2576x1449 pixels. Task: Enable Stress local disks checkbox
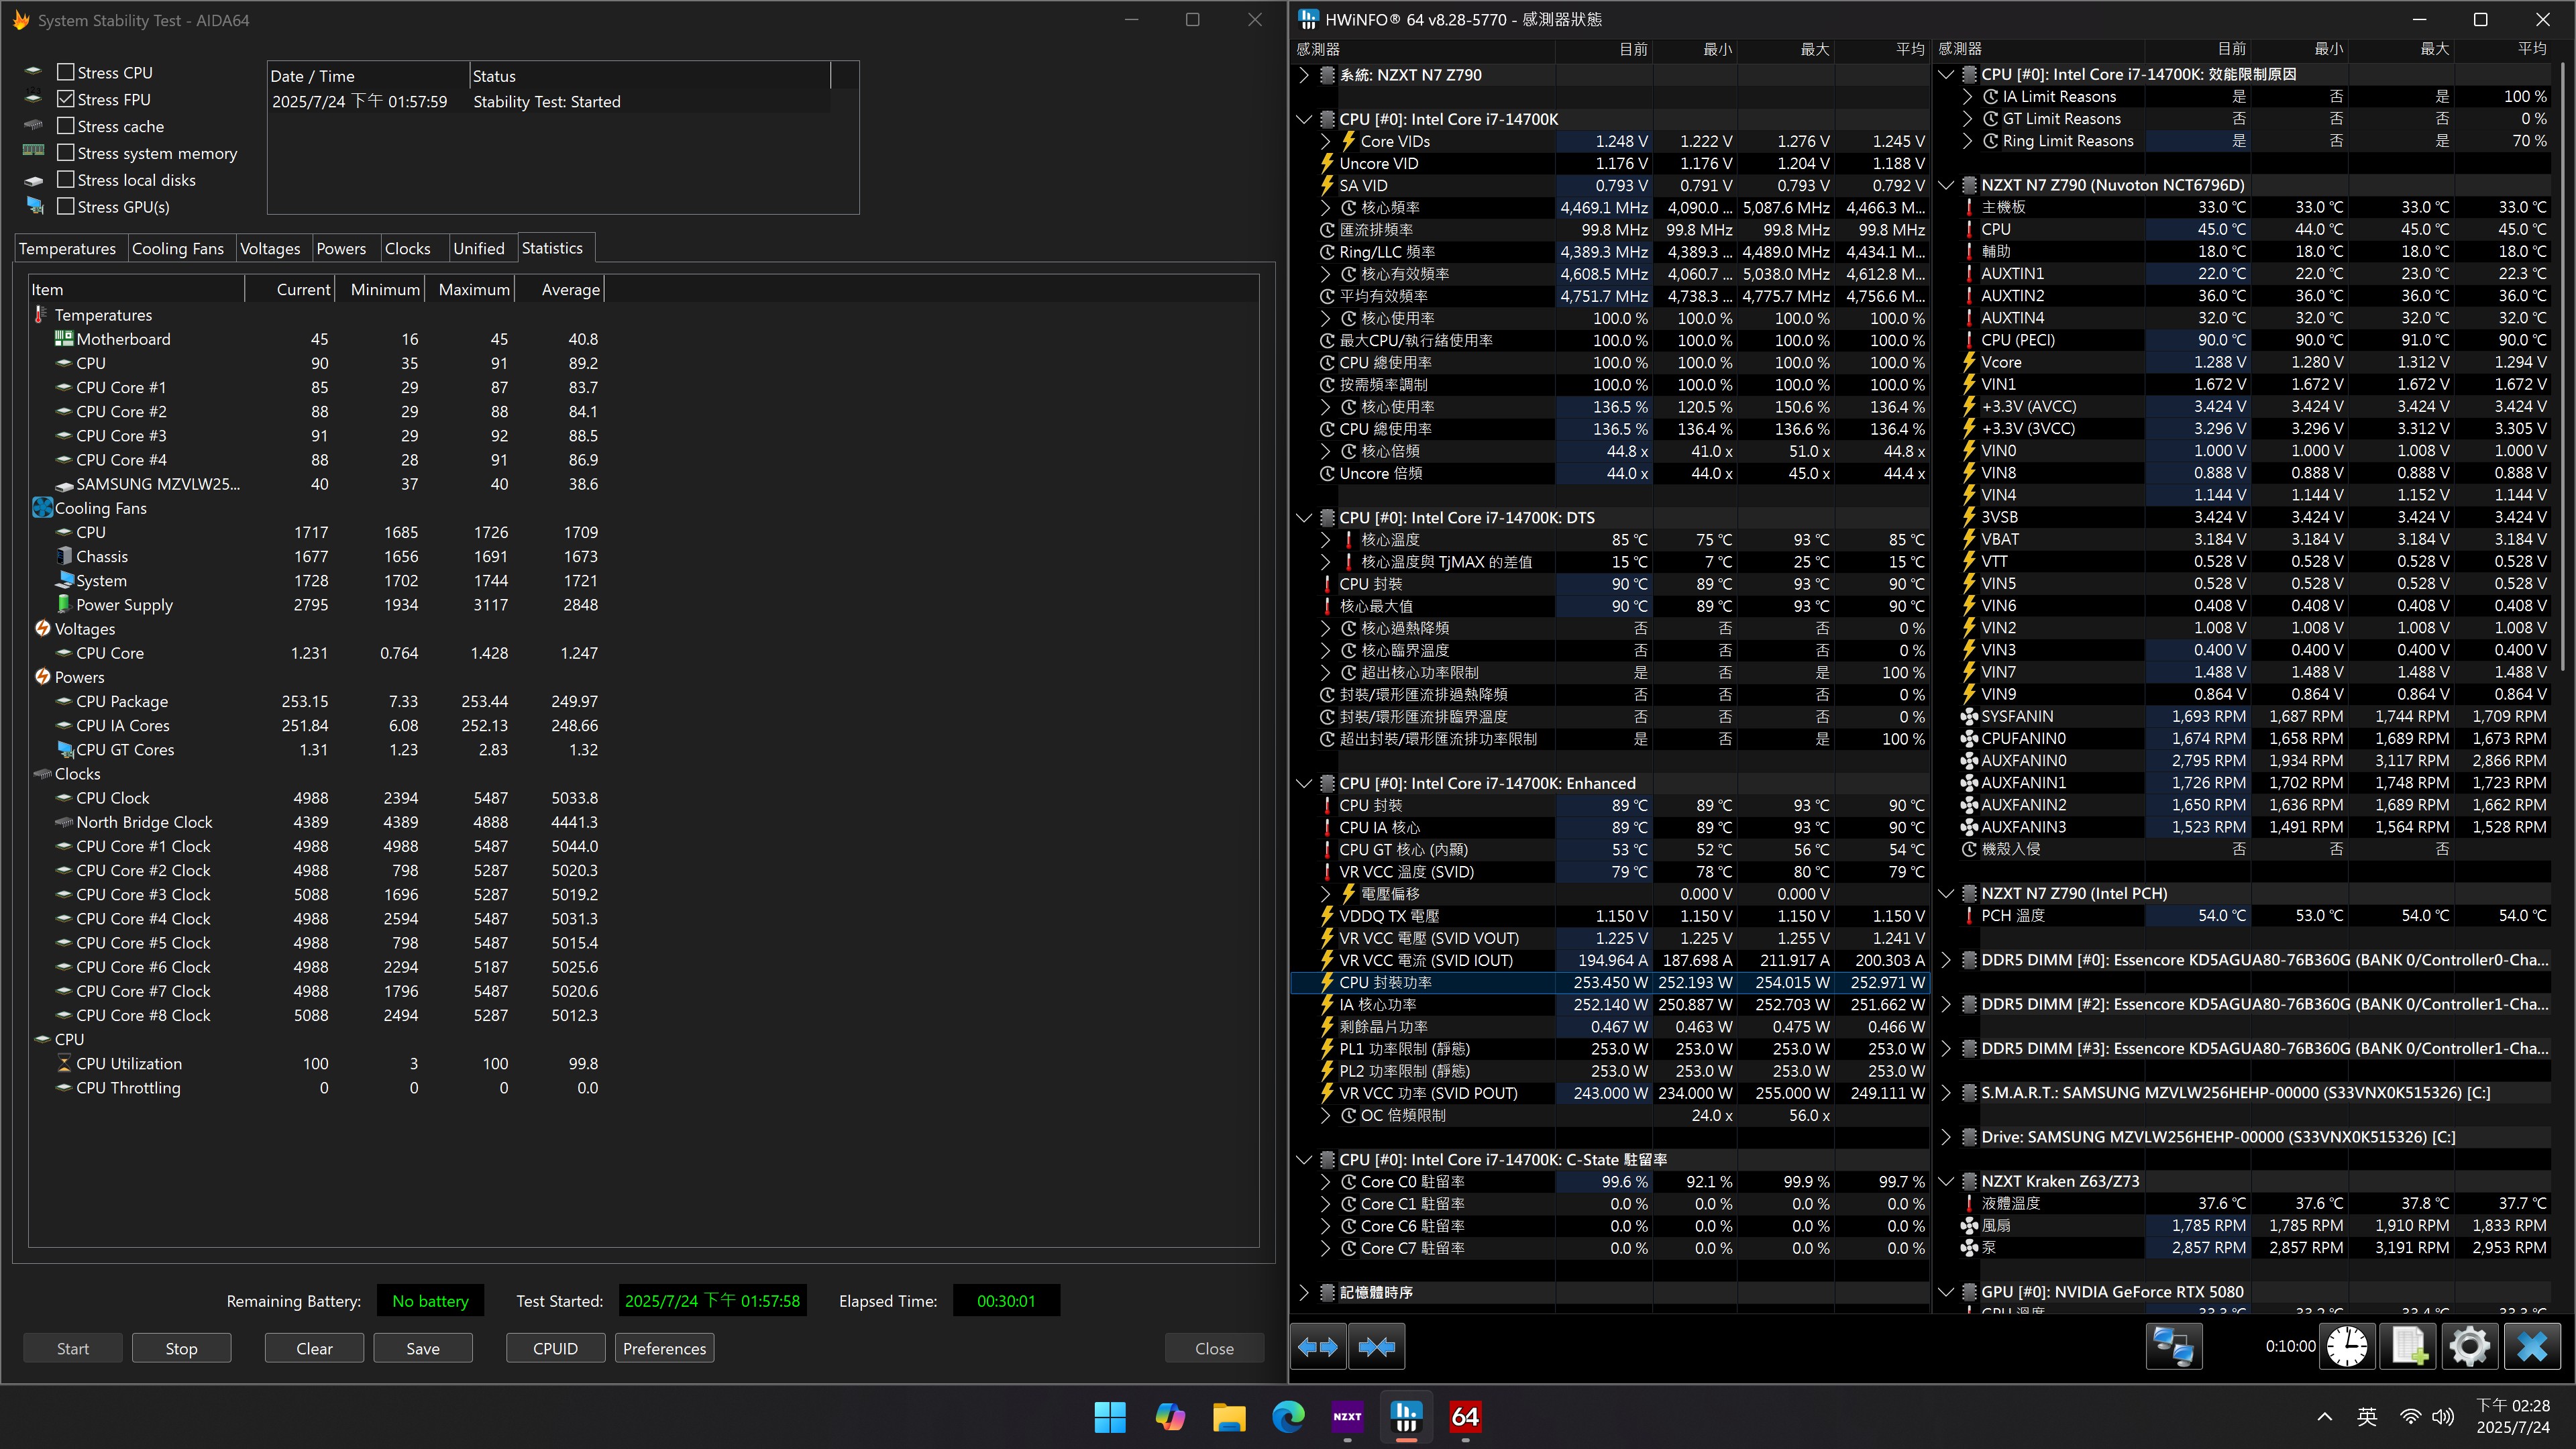click(x=66, y=180)
